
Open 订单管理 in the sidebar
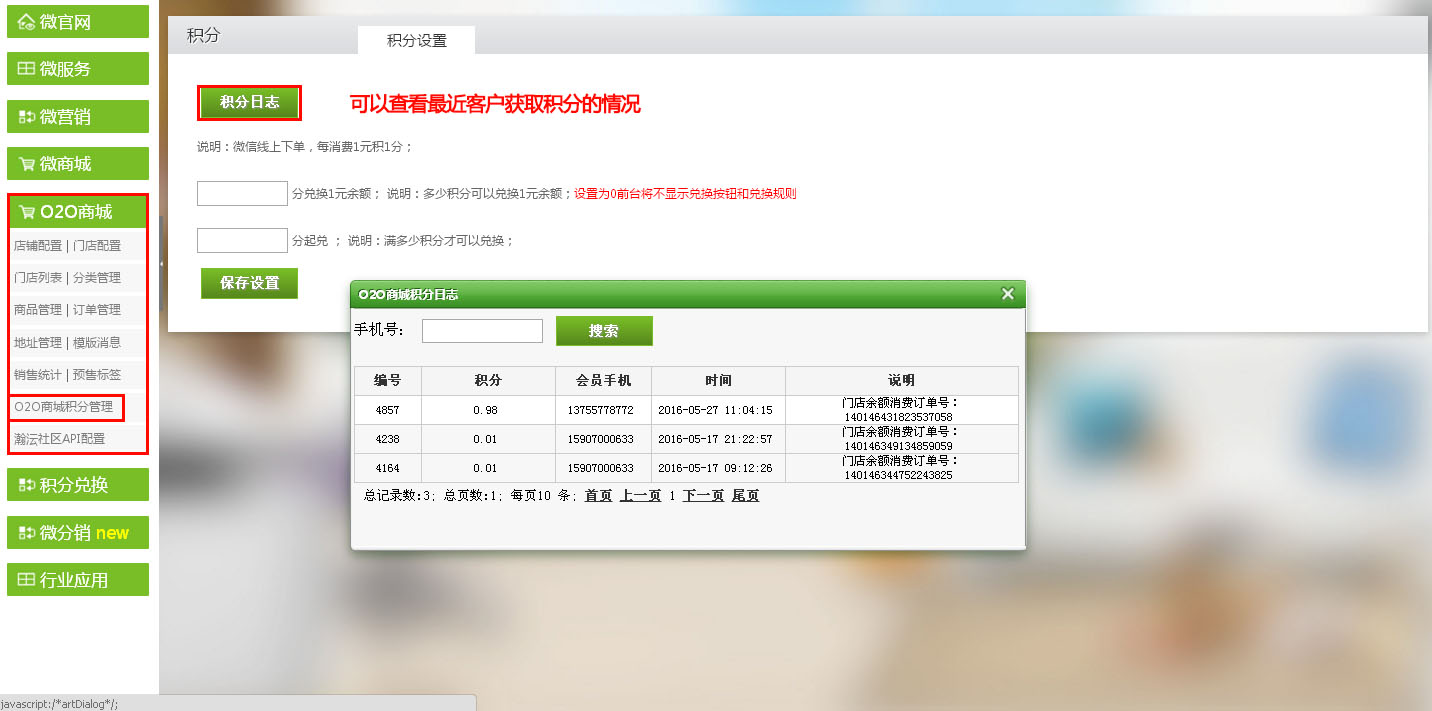97,310
